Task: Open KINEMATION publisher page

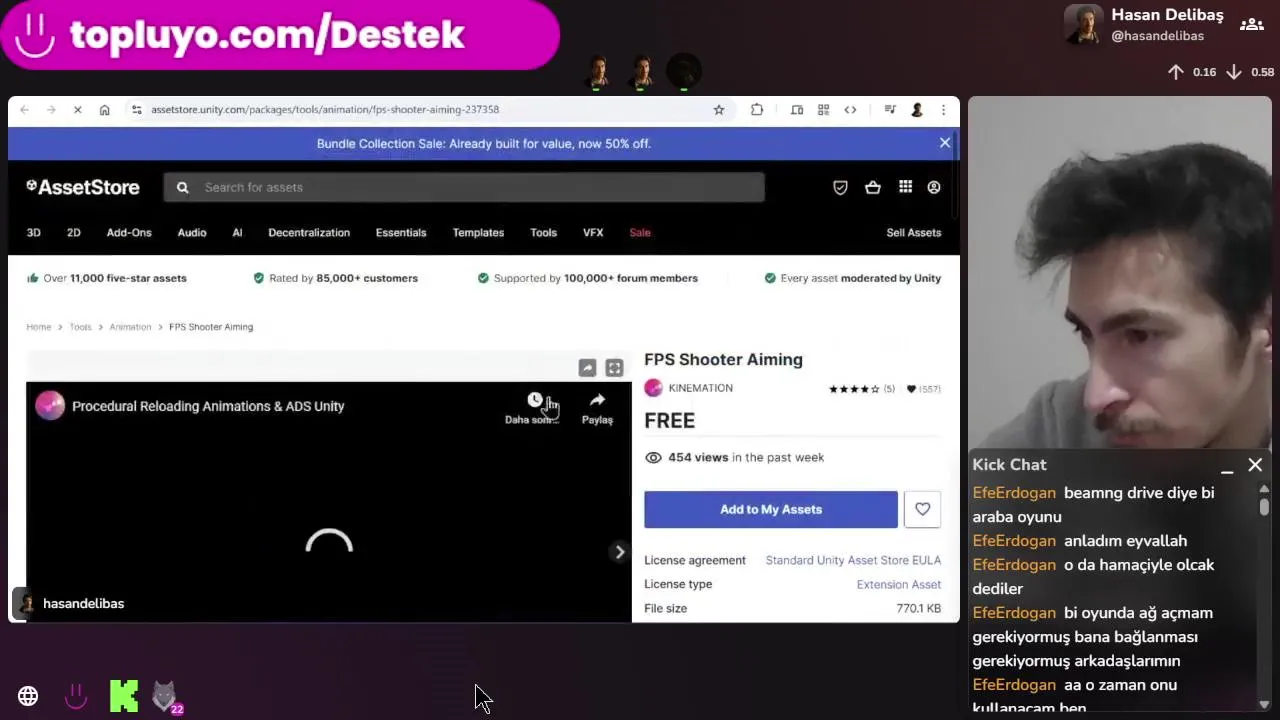Action: tap(700, 388)
